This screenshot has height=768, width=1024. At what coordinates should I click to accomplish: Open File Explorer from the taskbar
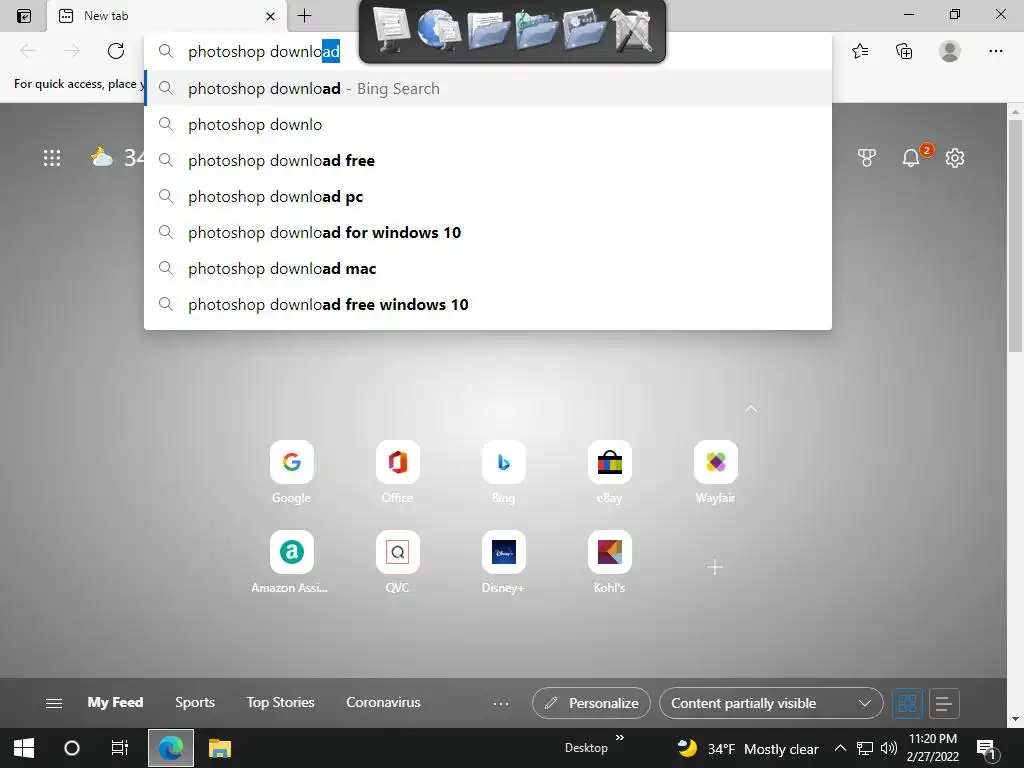[x=220, y=748]
